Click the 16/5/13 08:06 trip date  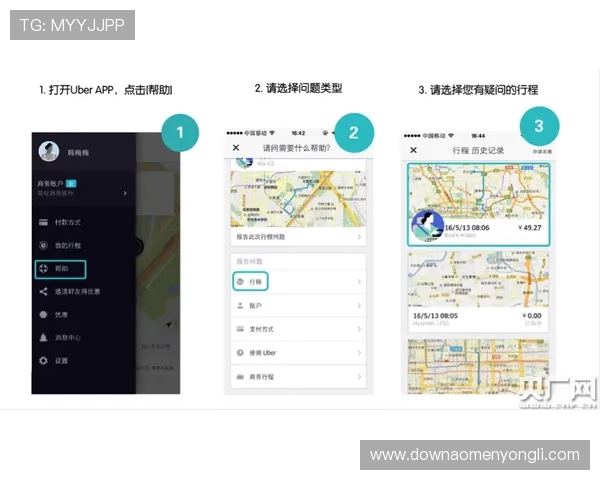[x=467, y=228]
